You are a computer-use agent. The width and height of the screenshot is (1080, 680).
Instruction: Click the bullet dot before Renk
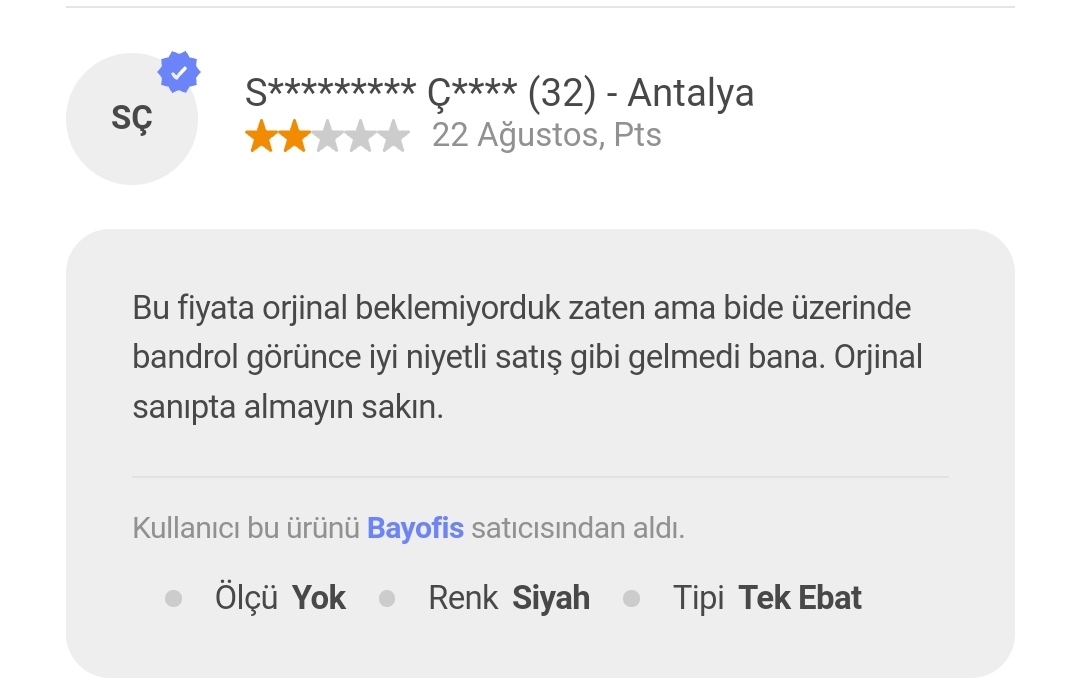tap(387, 599)
